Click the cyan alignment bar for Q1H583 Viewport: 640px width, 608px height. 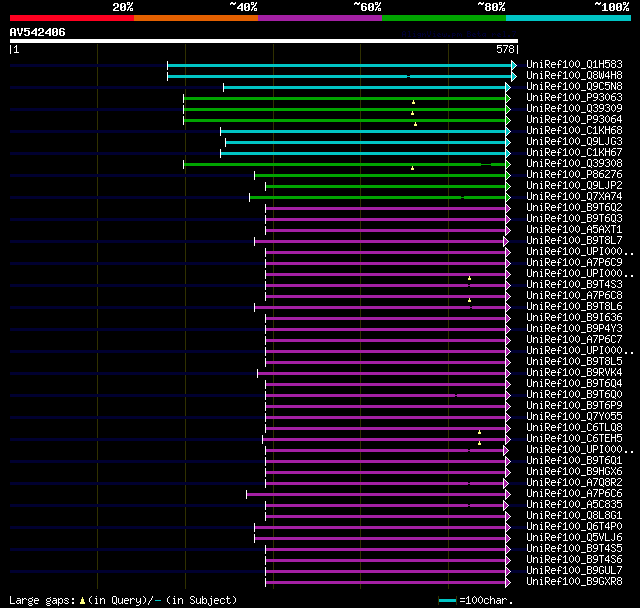340,65
